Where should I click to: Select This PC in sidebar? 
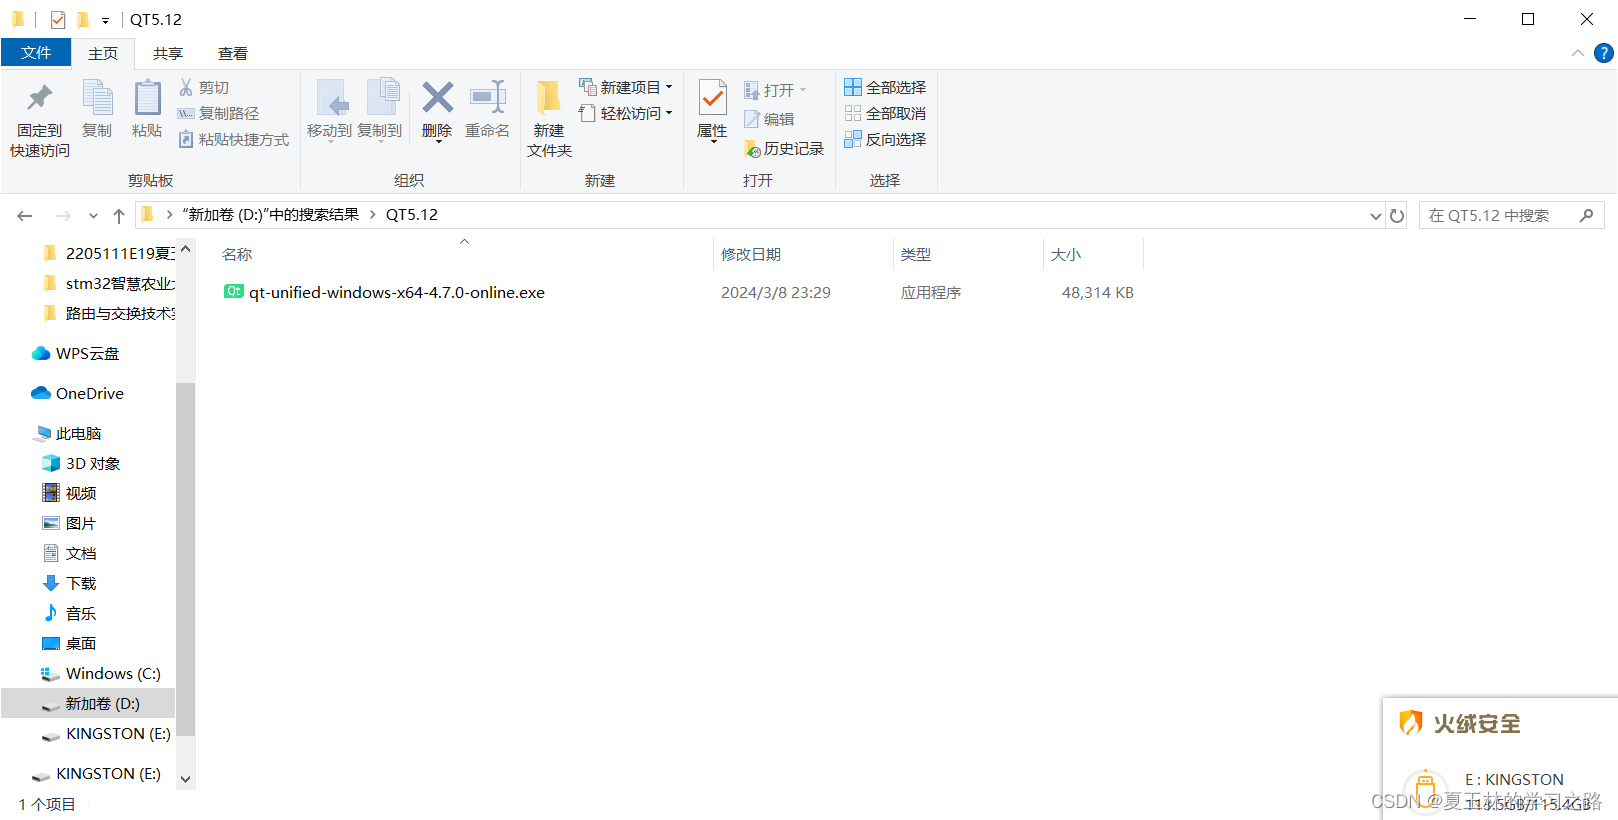78,433
